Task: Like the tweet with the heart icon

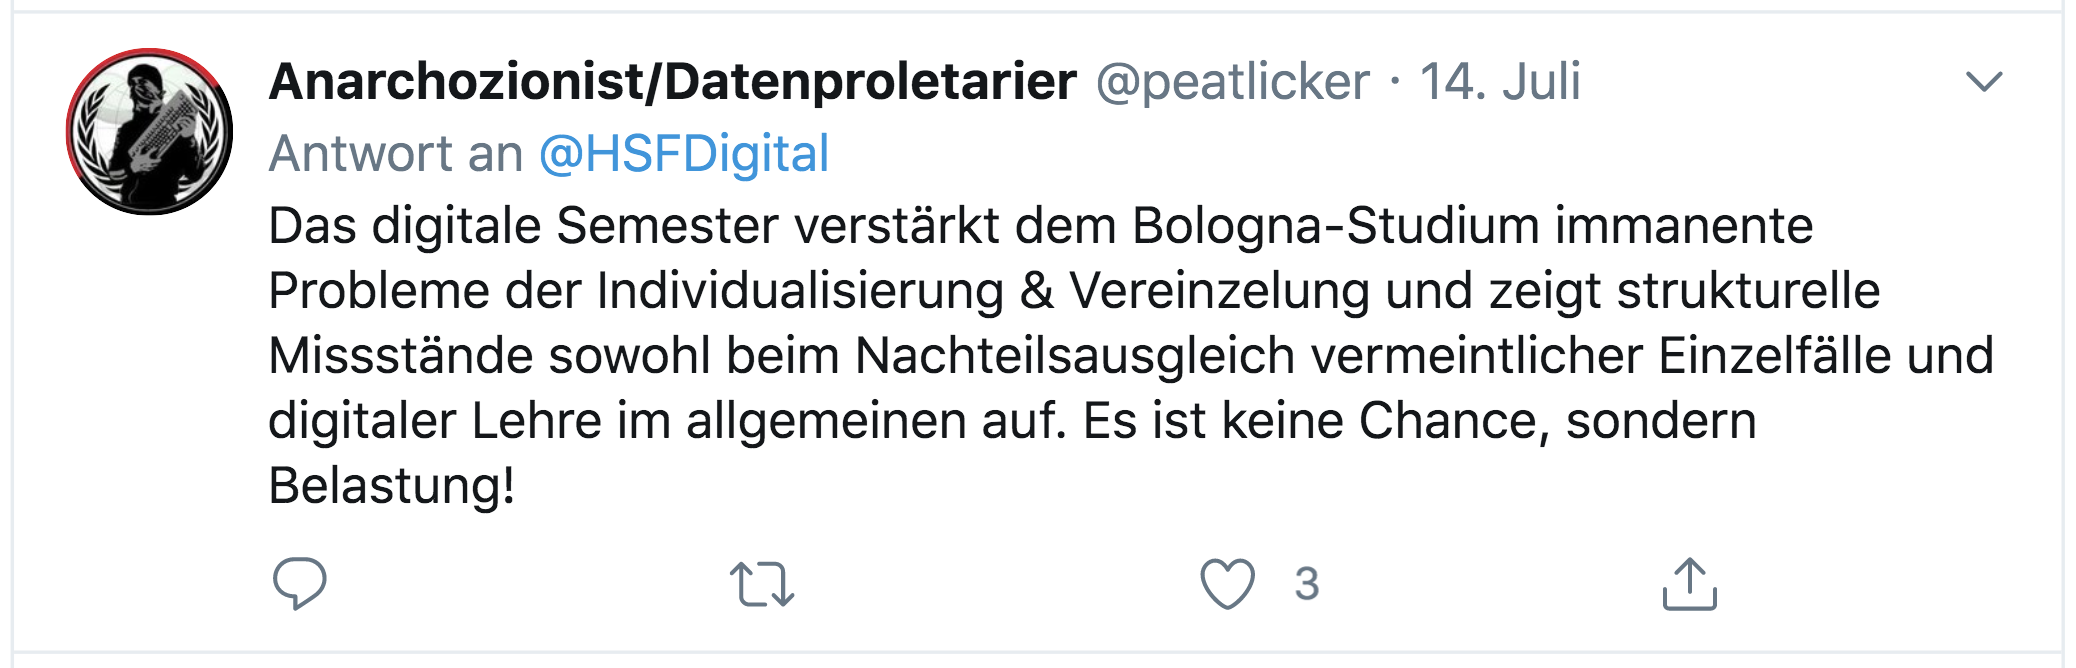Action: [x=1227, y=584]
